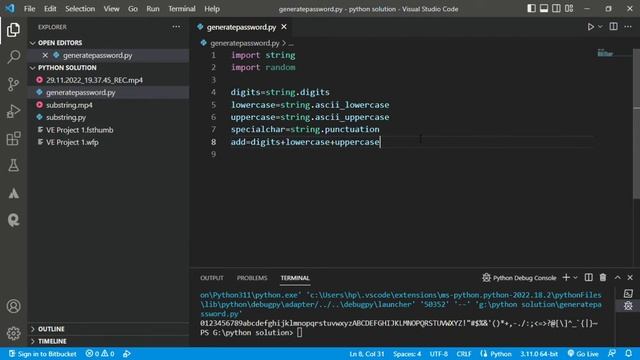The image size is (640, 360).
Task: Select interpreter 3.11.0 64-bit
Action: [539, 354]
